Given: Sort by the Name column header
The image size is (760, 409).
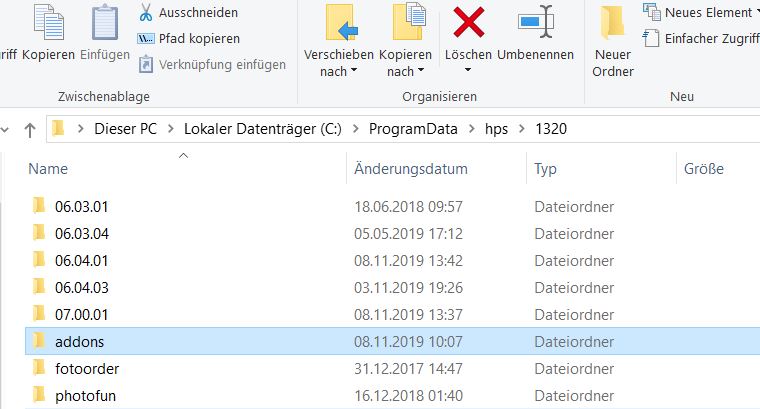Looking at the screenshot, I should click(48, 169).
